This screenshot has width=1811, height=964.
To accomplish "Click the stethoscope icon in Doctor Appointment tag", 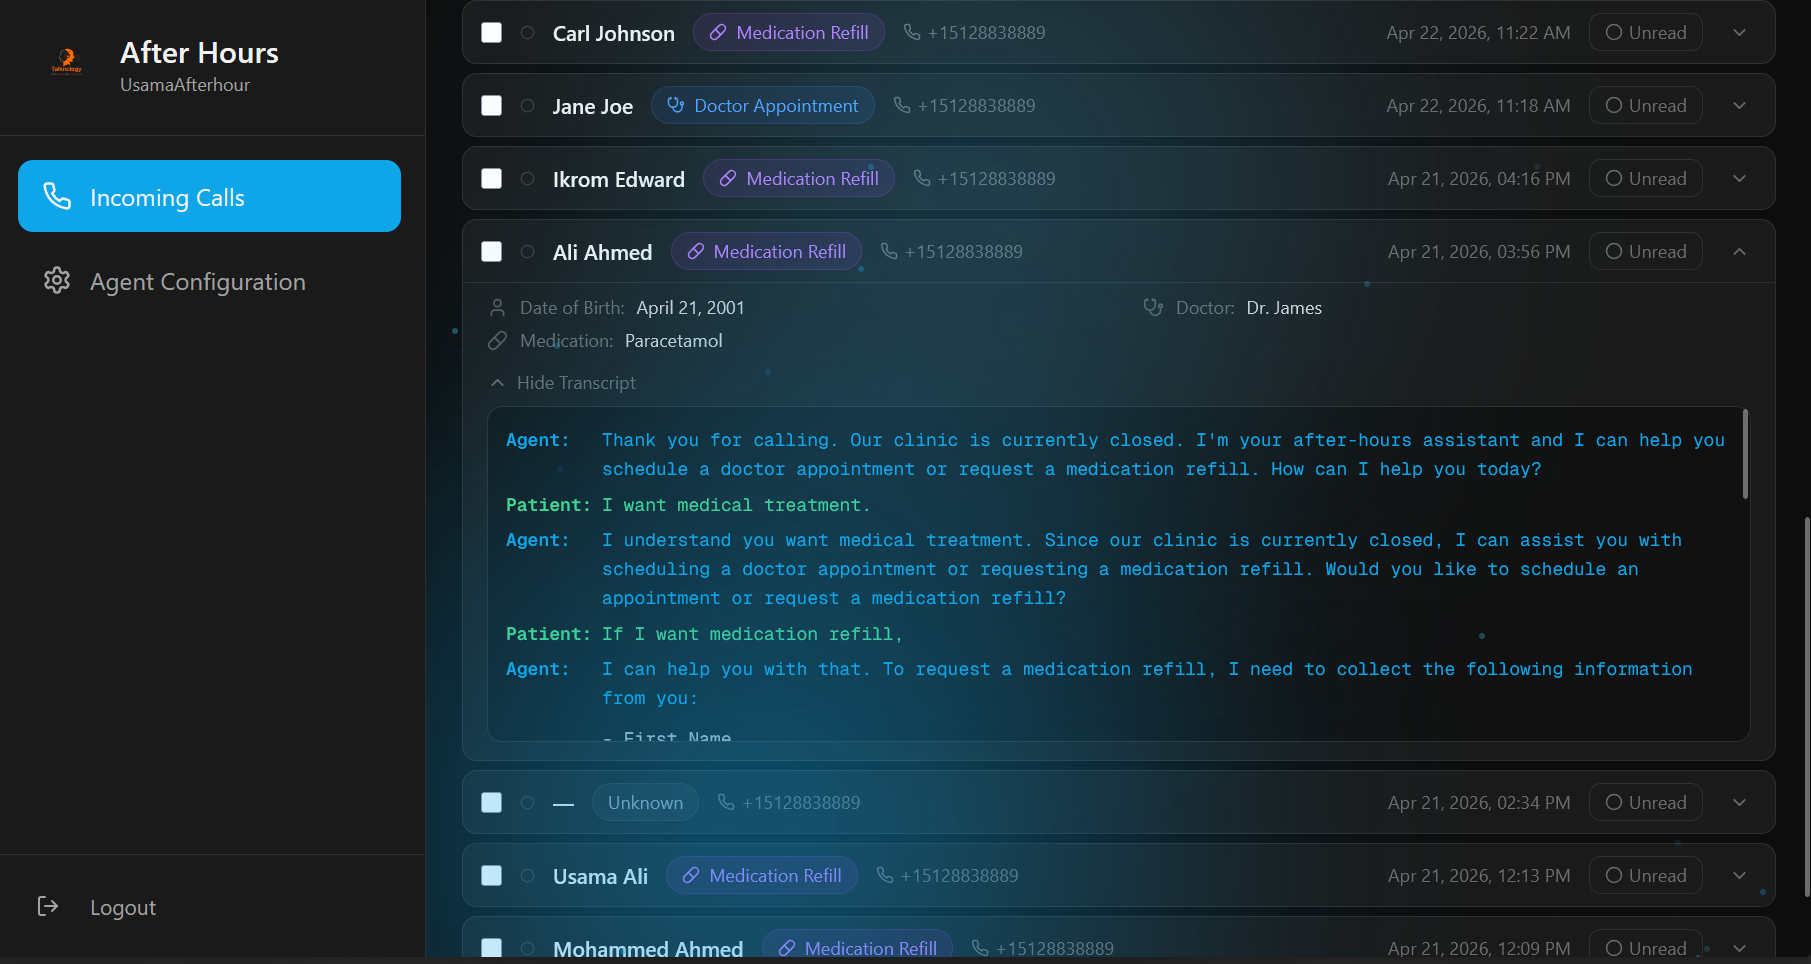I will coord(676,105).
